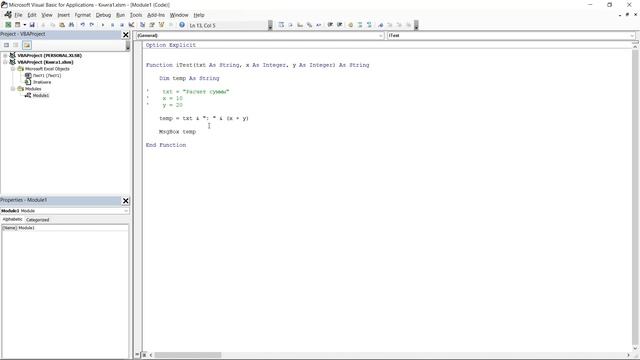Save the workbook with the Save icon
This screenshot has height=360, width=640.
click(32, 25)
